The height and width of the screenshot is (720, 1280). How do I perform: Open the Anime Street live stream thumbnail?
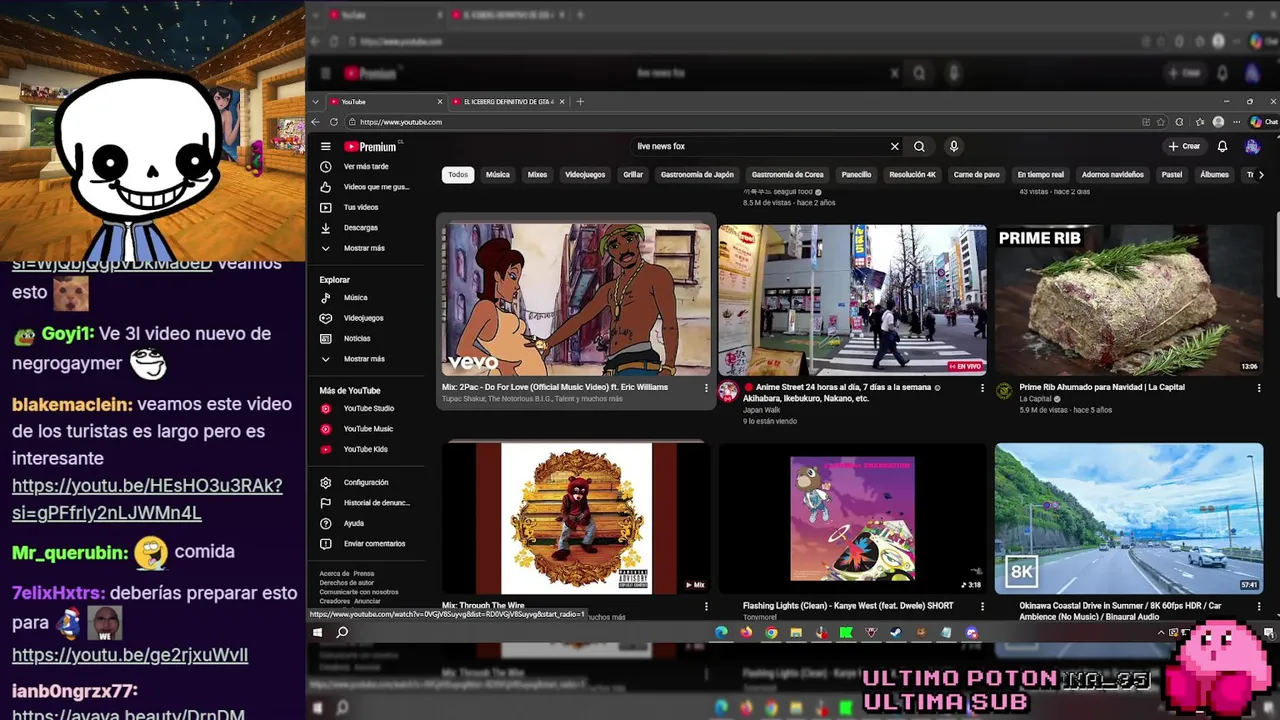click(x=852, y=299)
